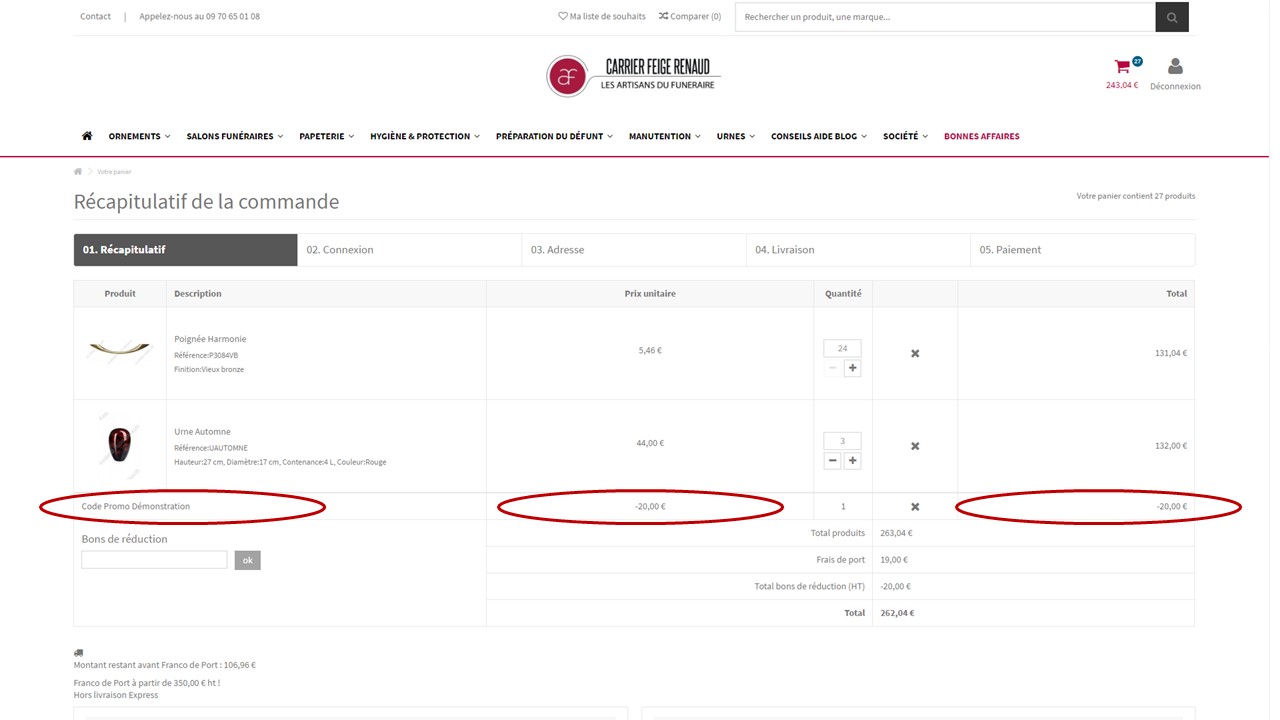Click unit price 44,00 €

[650, 443]
